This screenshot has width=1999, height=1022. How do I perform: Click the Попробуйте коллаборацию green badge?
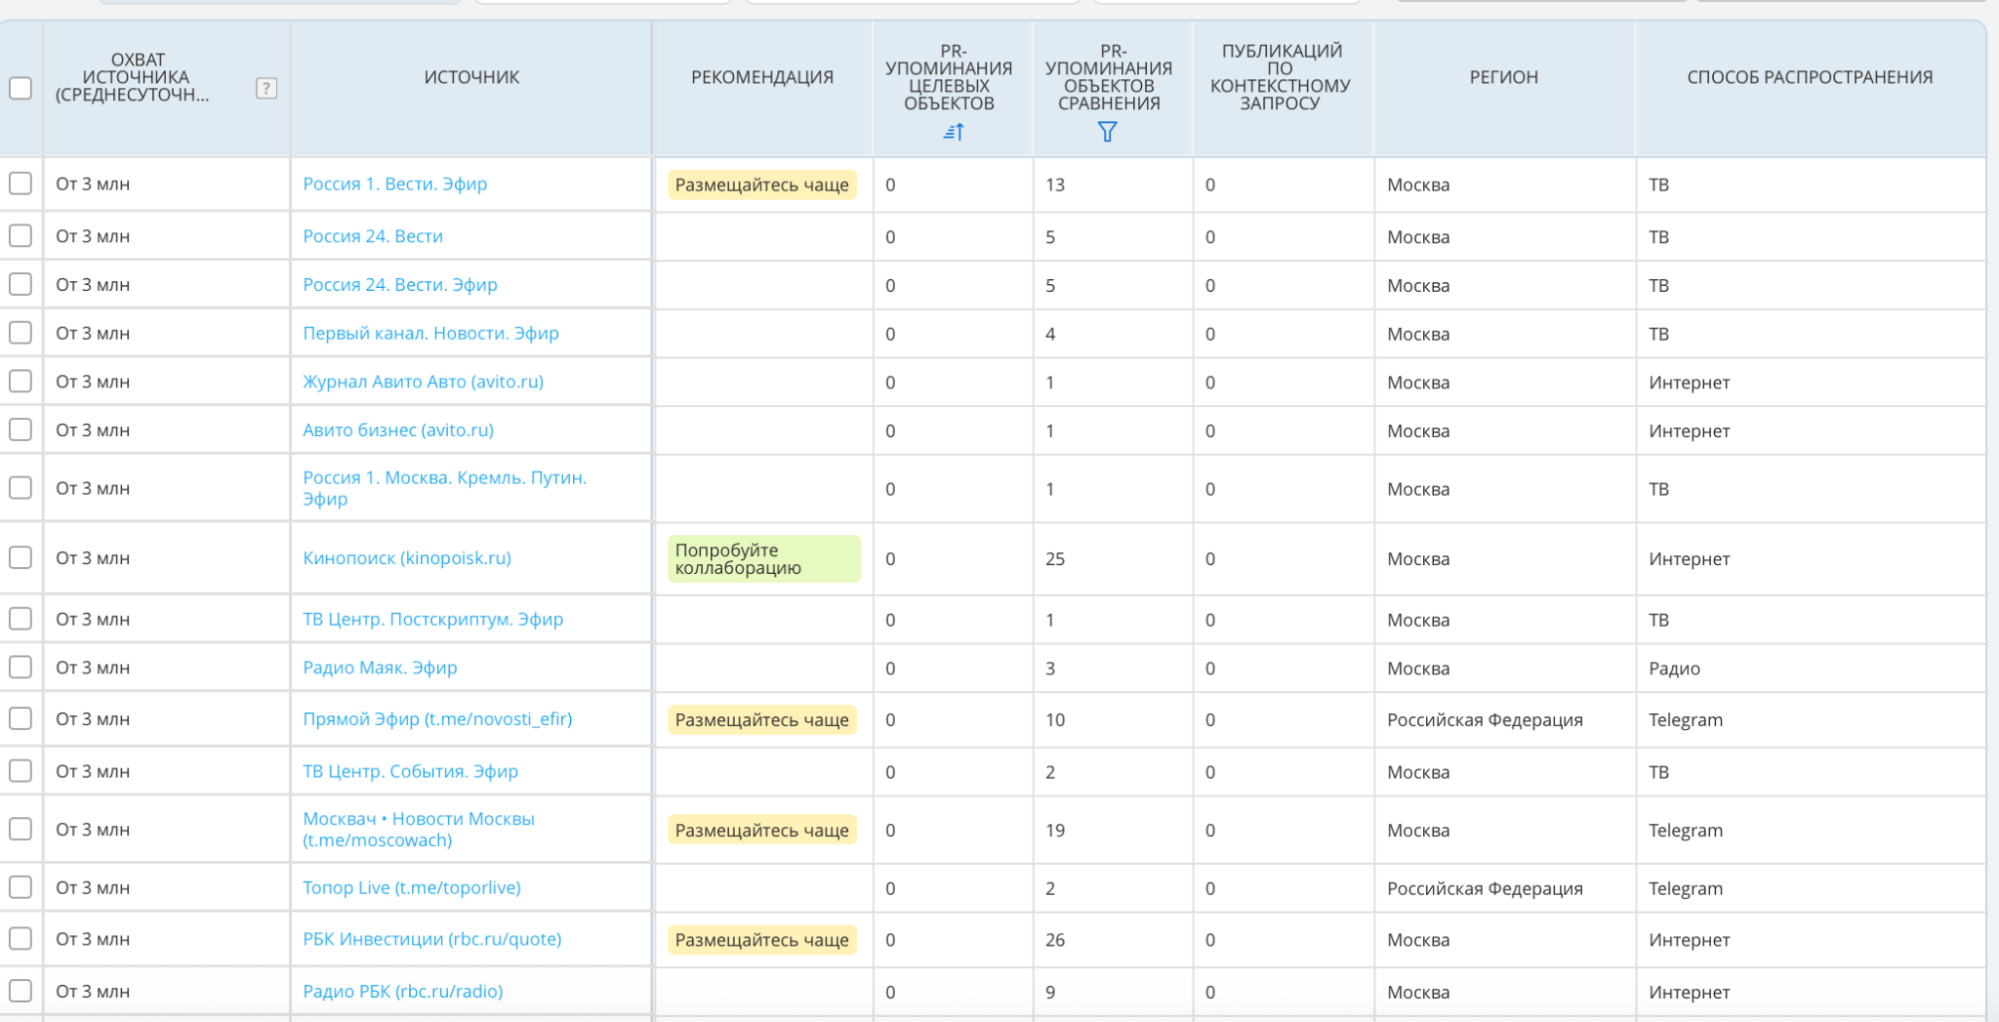click(x=762, y=559)
